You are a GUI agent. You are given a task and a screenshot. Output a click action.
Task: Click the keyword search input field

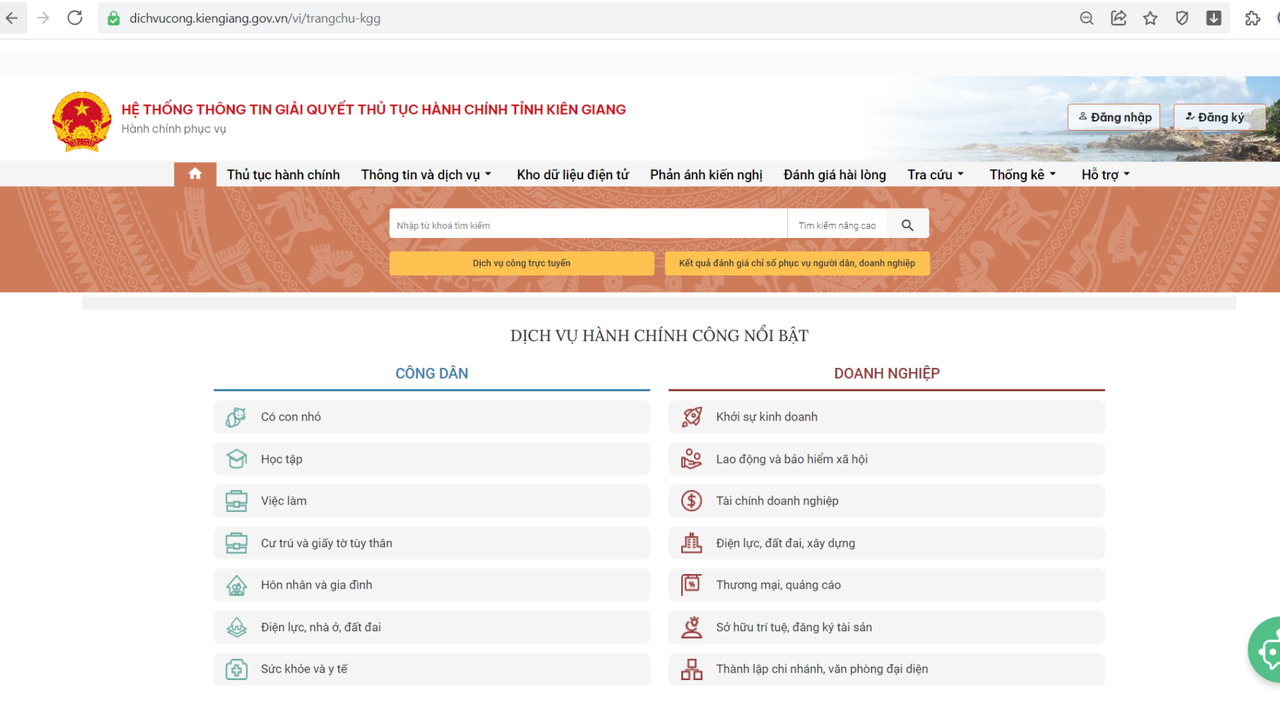coord(588,225)
